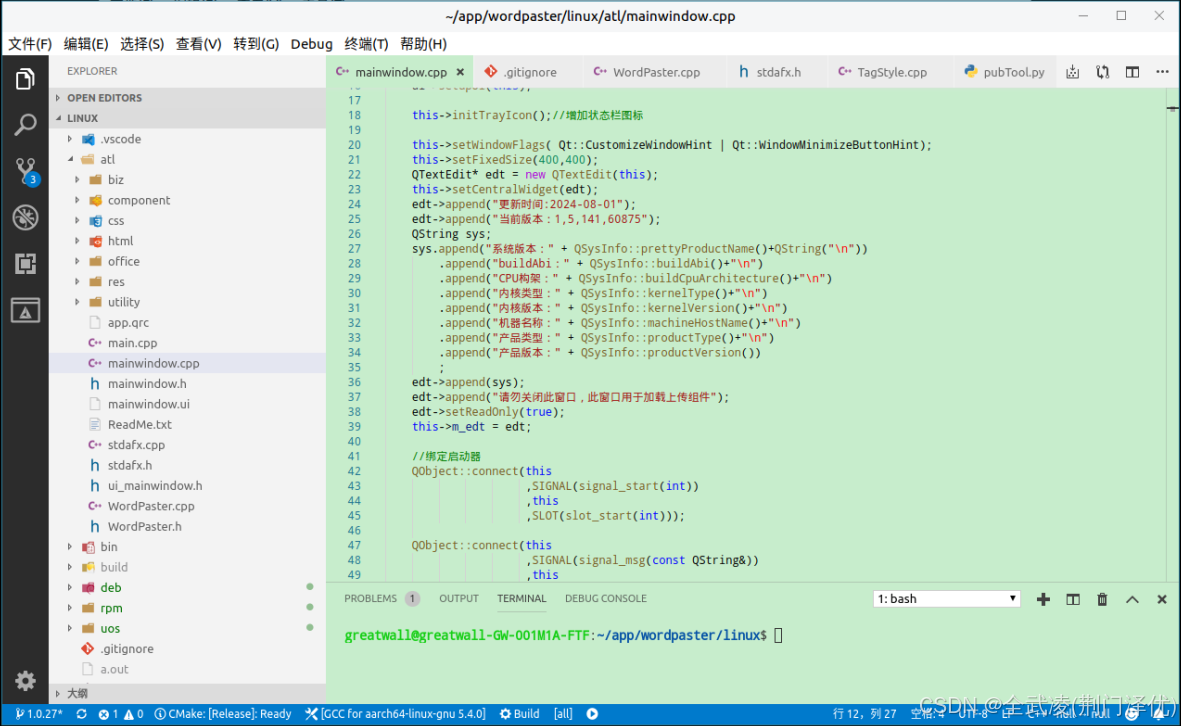Click the [all] build target in status bar
The width and height of the screenshot is (1181, 726).
(563, 714)
